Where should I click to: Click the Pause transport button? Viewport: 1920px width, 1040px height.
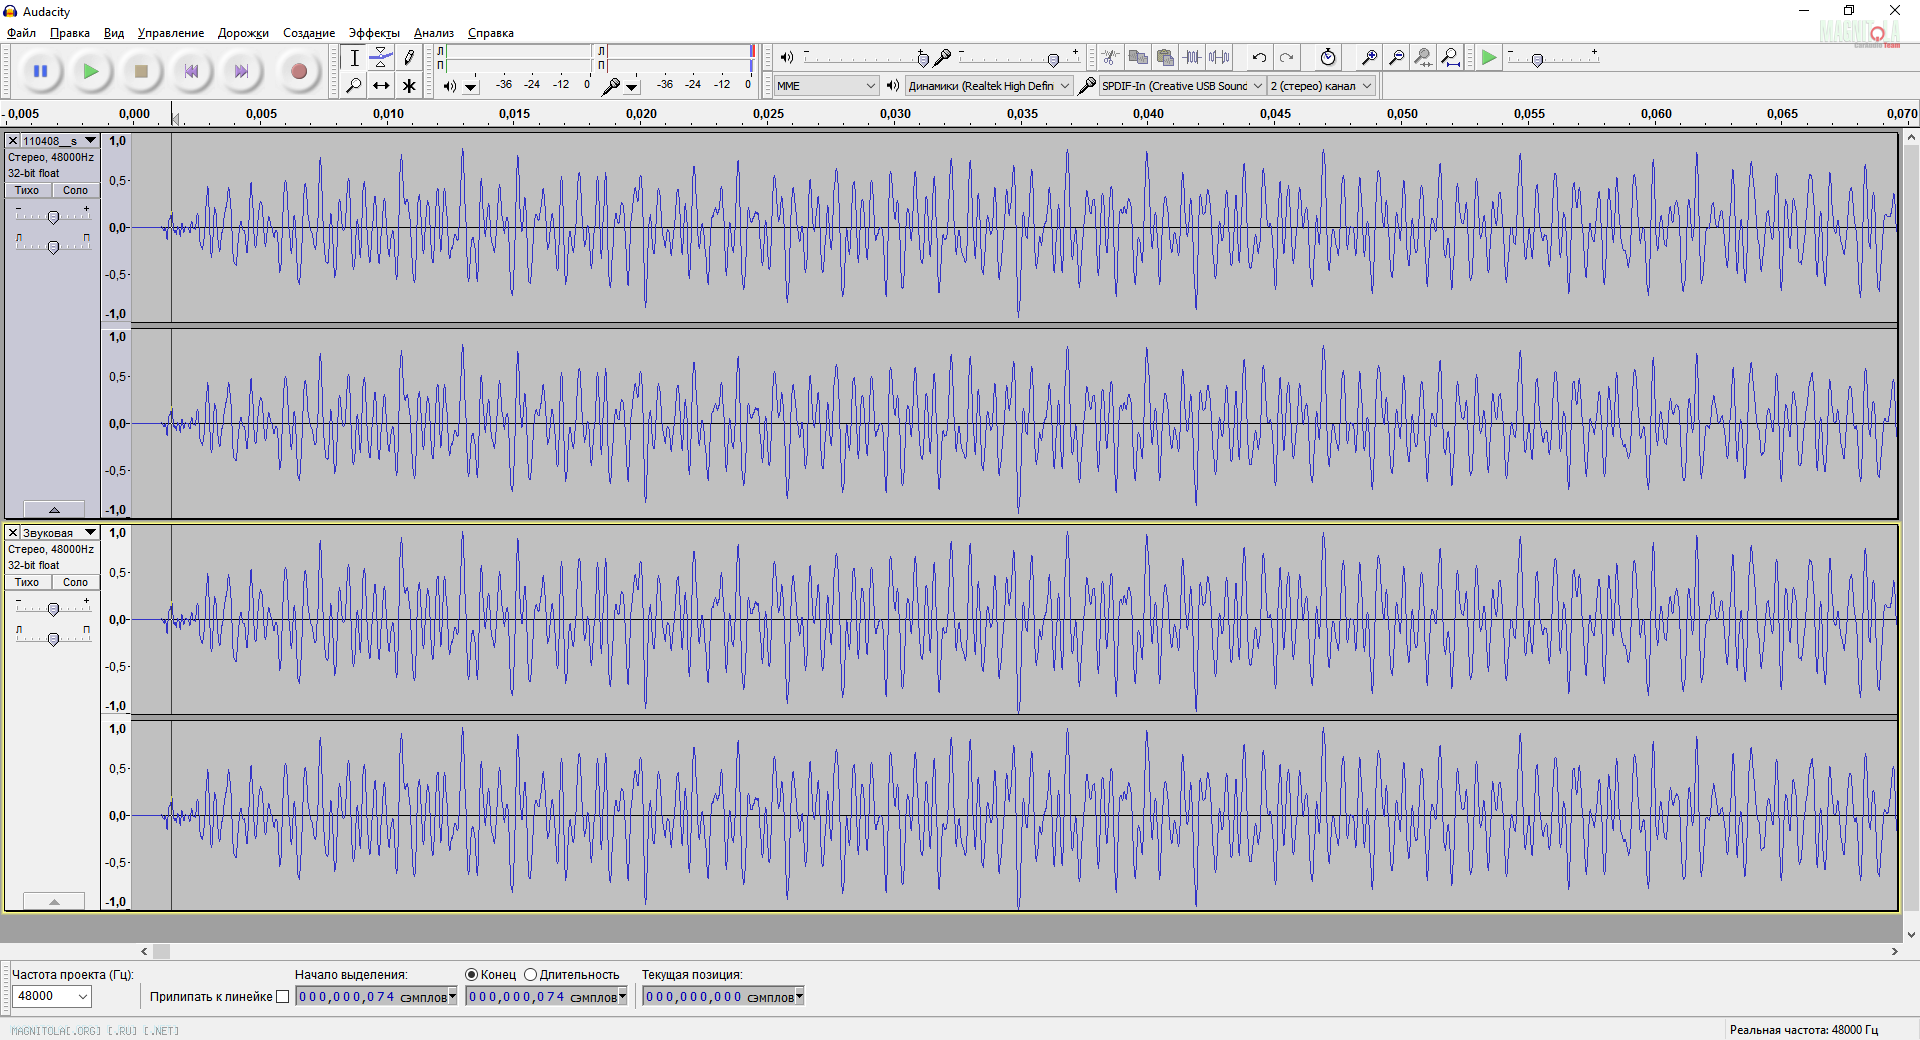tap(41, 71)
